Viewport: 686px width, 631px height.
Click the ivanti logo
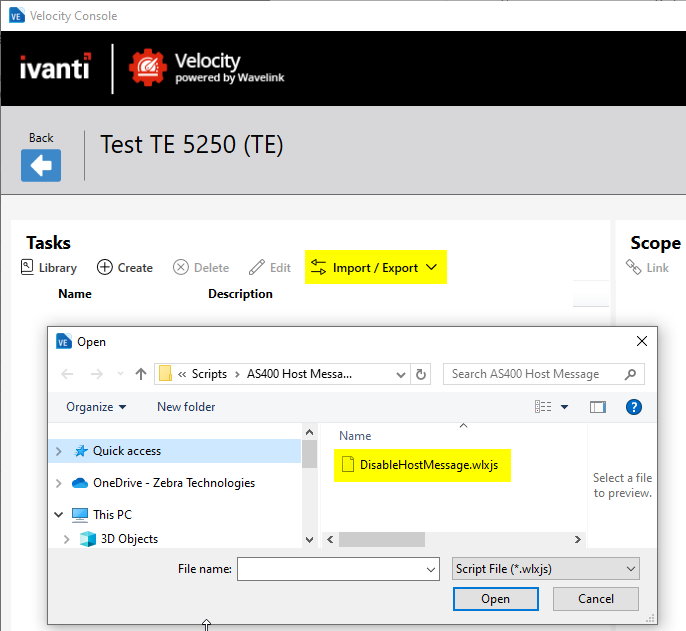56,67
